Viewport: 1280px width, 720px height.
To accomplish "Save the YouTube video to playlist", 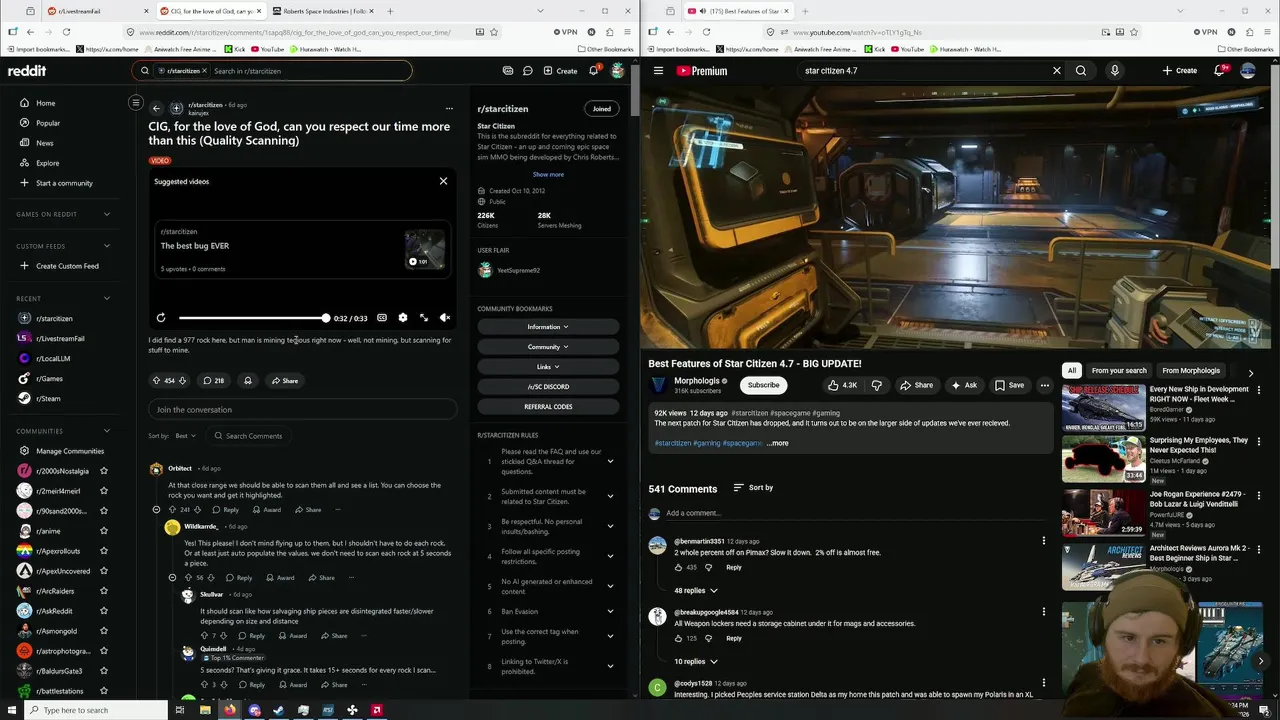I will pyautogui.click(x=1009, y=385).
